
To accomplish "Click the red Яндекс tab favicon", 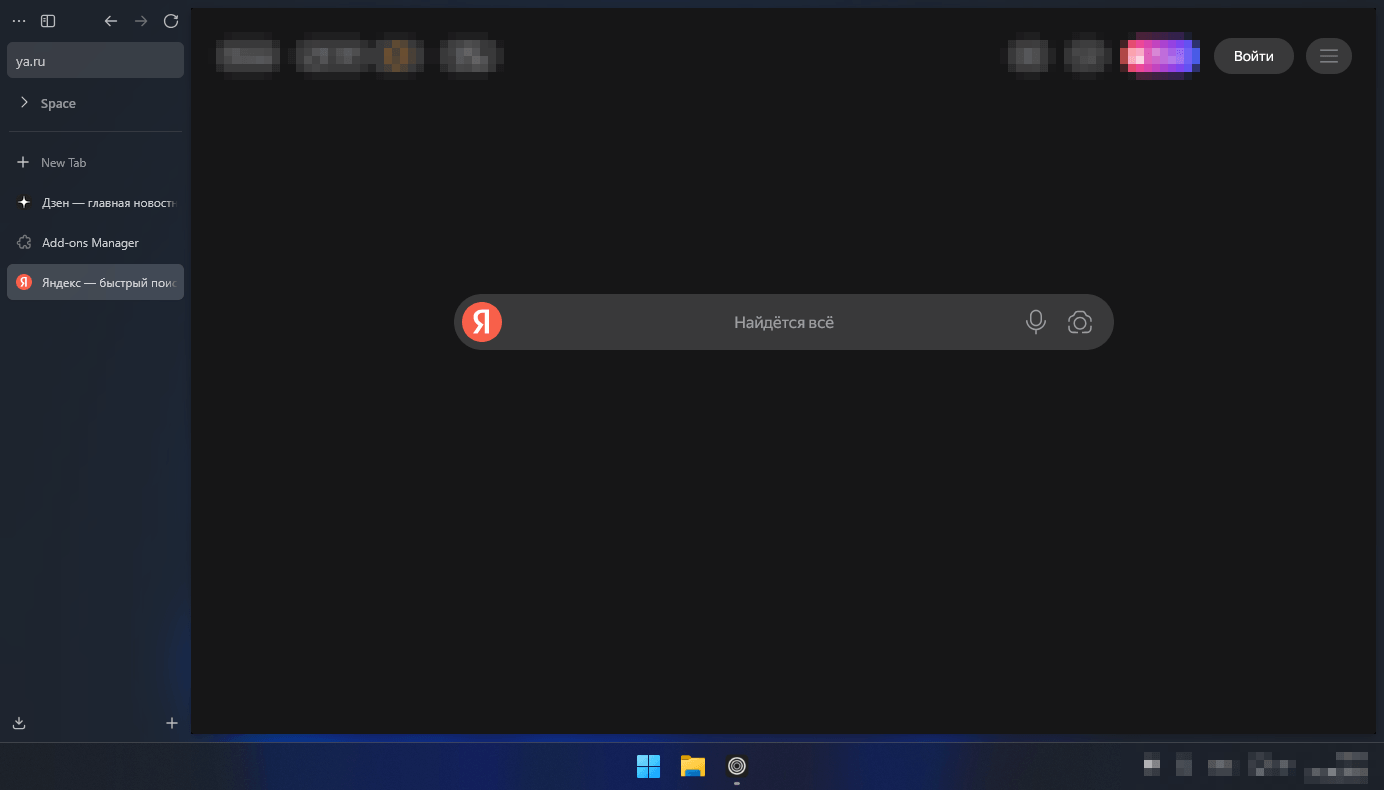I will [x=24, y=282].
